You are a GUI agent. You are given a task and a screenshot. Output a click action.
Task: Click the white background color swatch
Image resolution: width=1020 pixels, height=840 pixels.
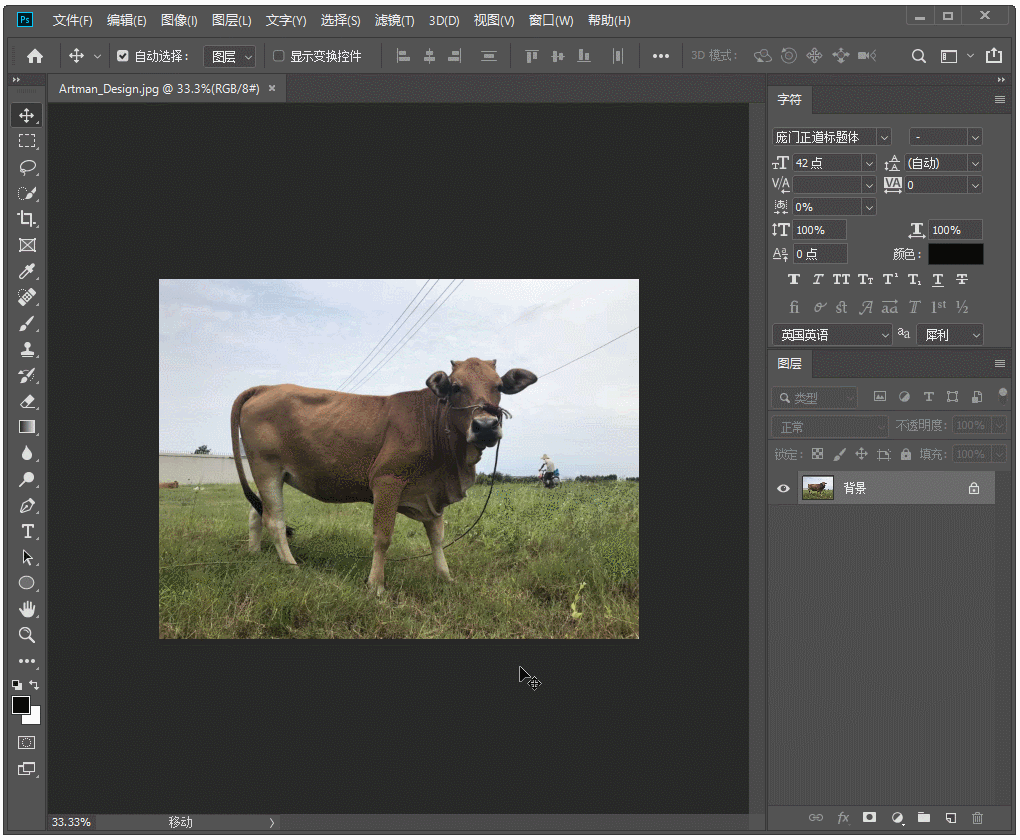click(33, 717)
